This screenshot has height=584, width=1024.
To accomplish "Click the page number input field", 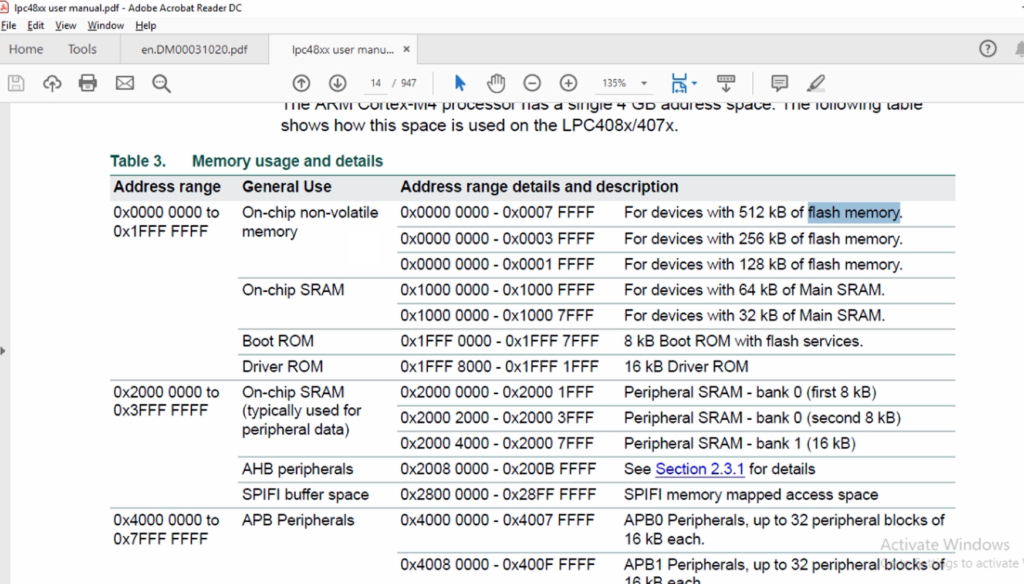I will pyautogui.click(x=376, y=83).
